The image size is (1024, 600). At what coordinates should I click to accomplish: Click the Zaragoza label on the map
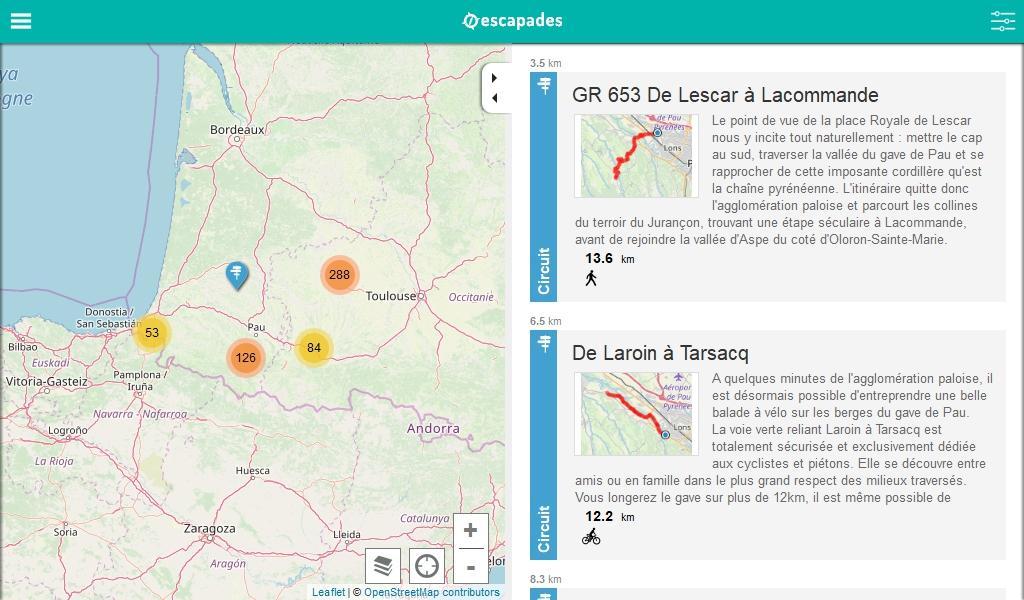209,528
